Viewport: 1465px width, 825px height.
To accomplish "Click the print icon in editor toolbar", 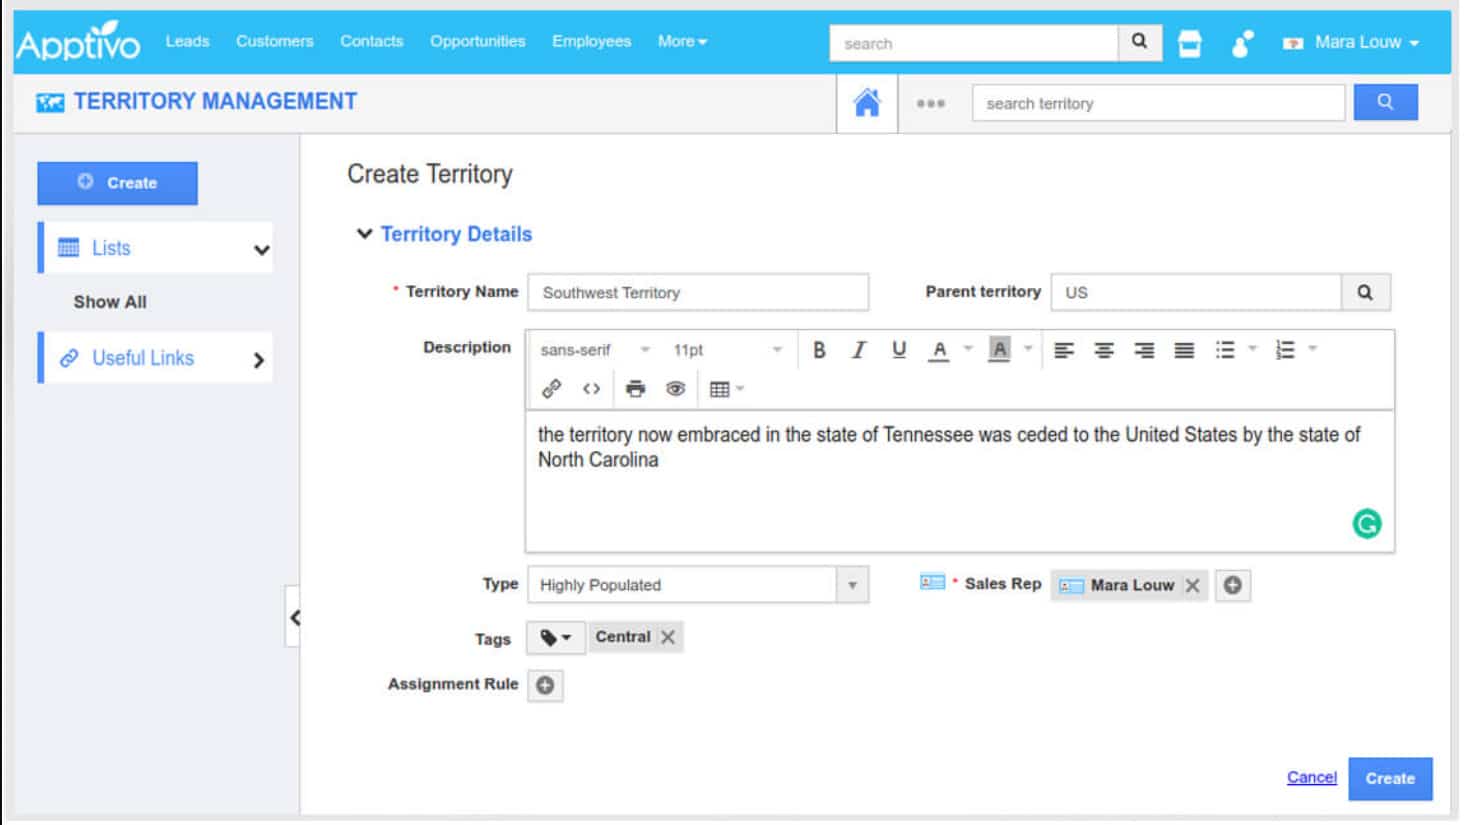I will 635,389.
